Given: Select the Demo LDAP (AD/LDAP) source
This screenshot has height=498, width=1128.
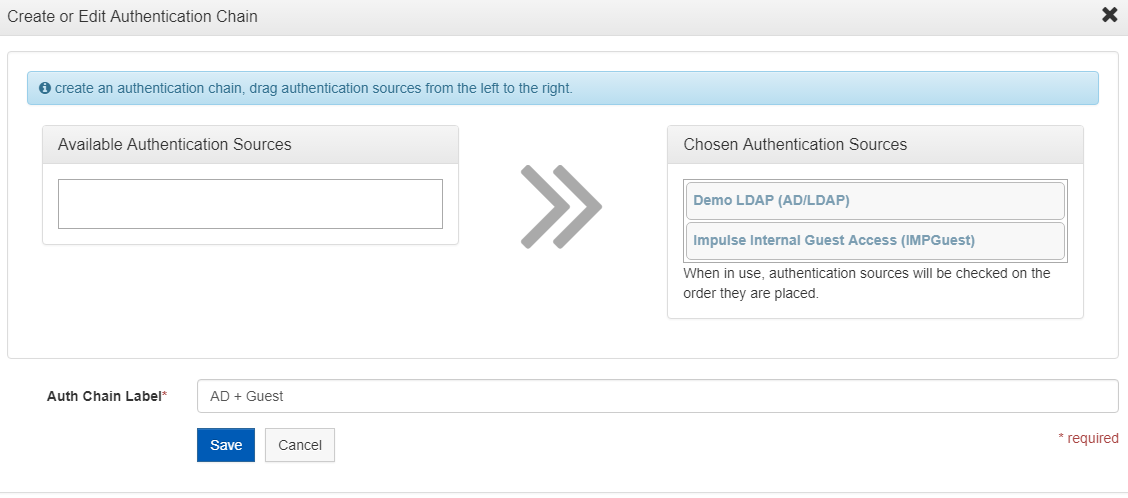Looking at the screenshot, I should pos(875,201).
